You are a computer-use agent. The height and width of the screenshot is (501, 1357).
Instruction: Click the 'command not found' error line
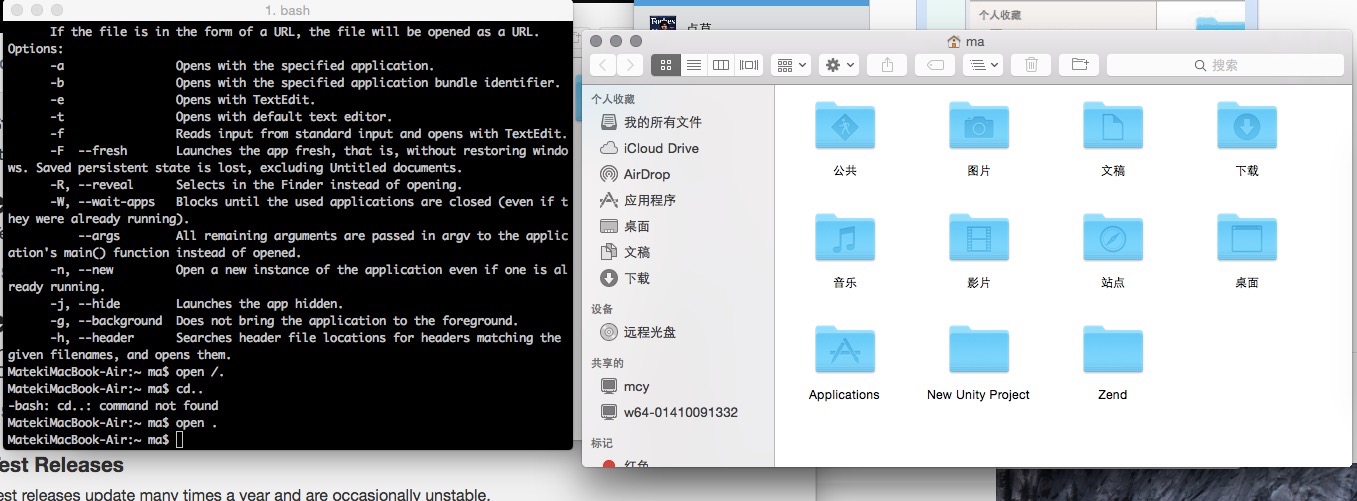[112, 406]
